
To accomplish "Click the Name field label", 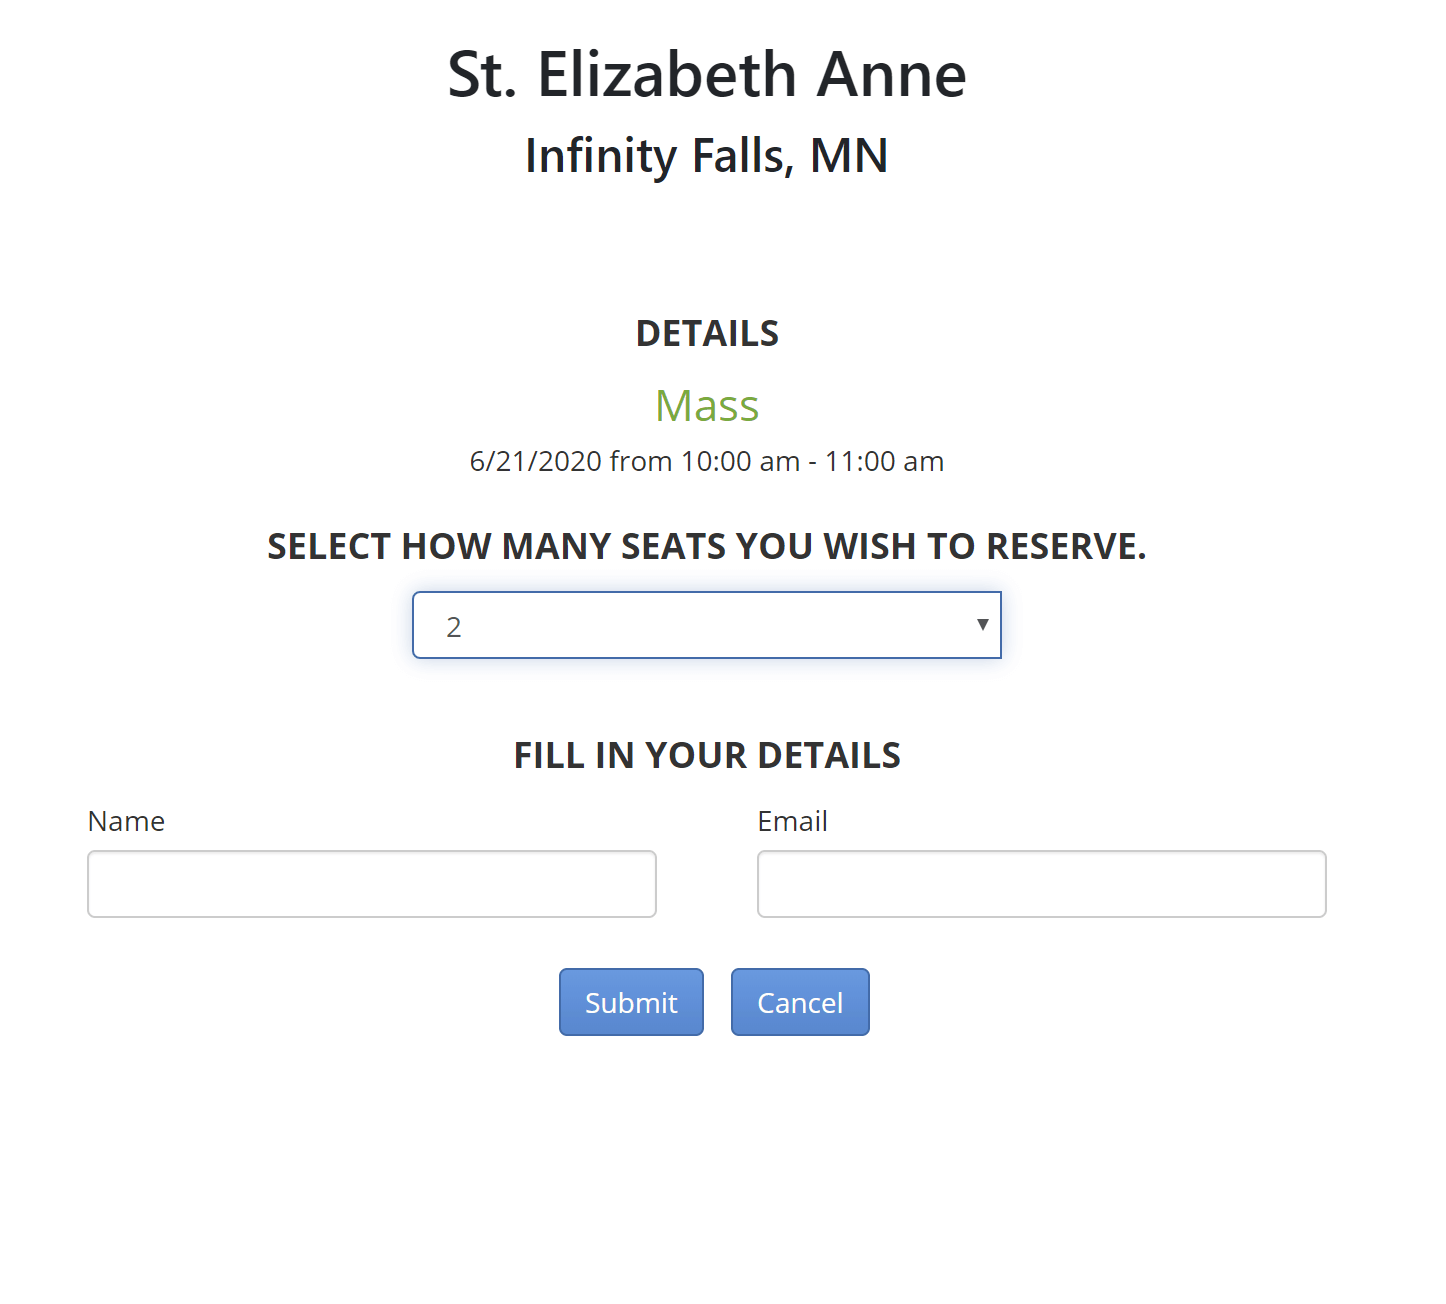I will (126, 821).
